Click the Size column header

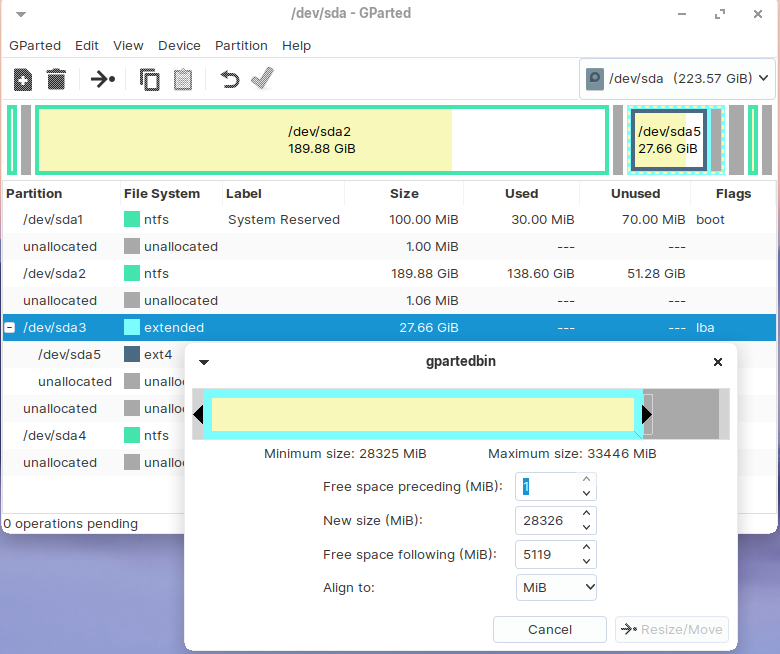pyautogui.click(x=404, y=193)
